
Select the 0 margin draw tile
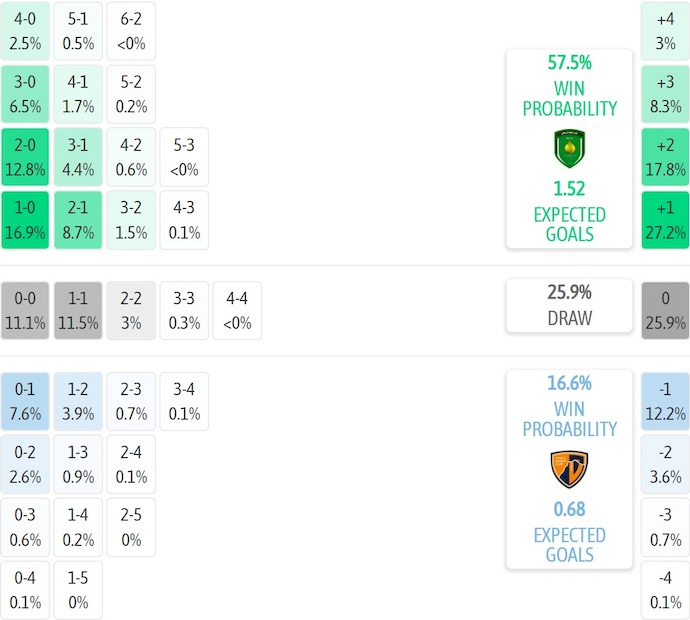click(x=665, y=311)
